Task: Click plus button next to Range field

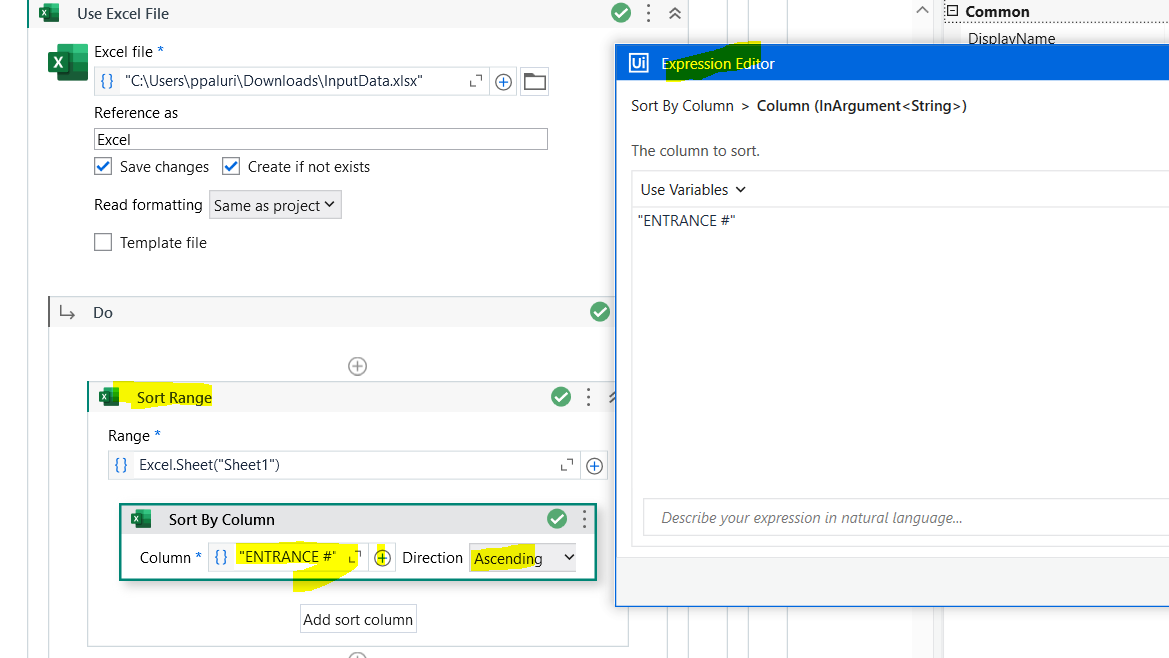Action: tap(594, 466)
